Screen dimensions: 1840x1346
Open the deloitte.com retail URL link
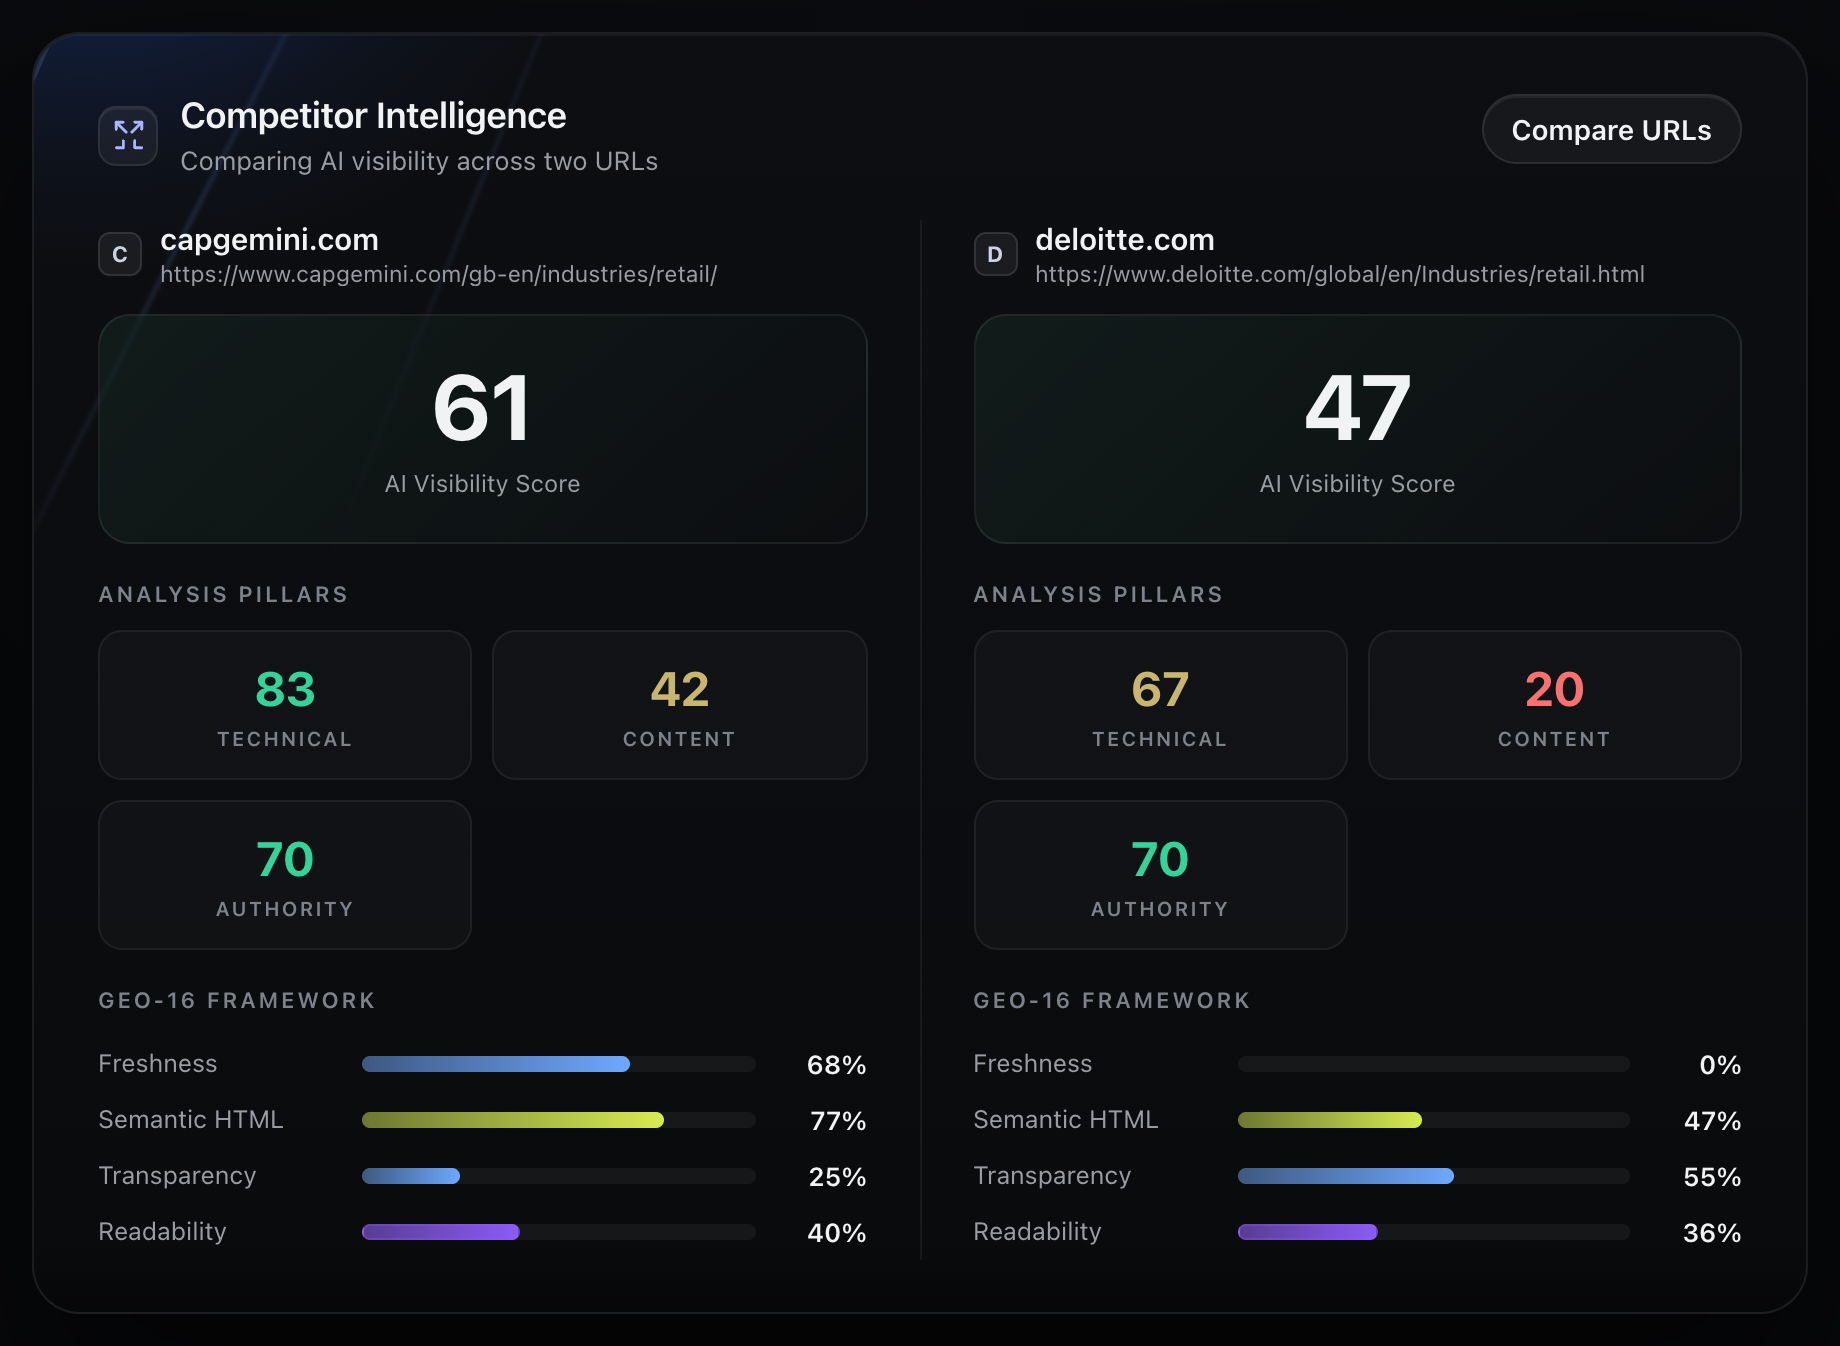(x=1340, y=274)
